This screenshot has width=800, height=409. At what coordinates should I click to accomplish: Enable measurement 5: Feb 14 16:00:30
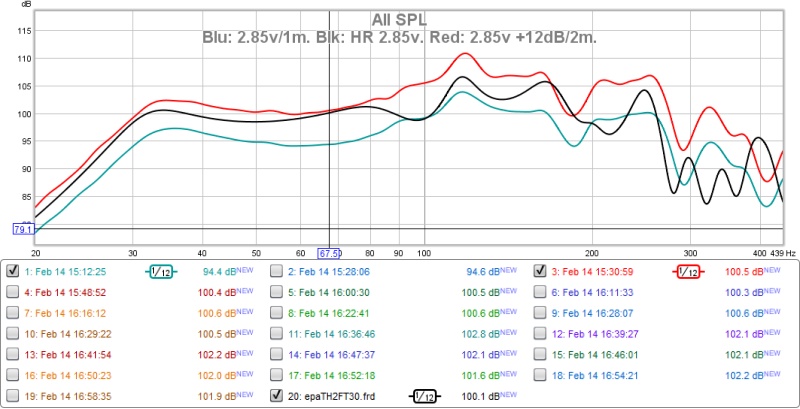coord(276,293)
